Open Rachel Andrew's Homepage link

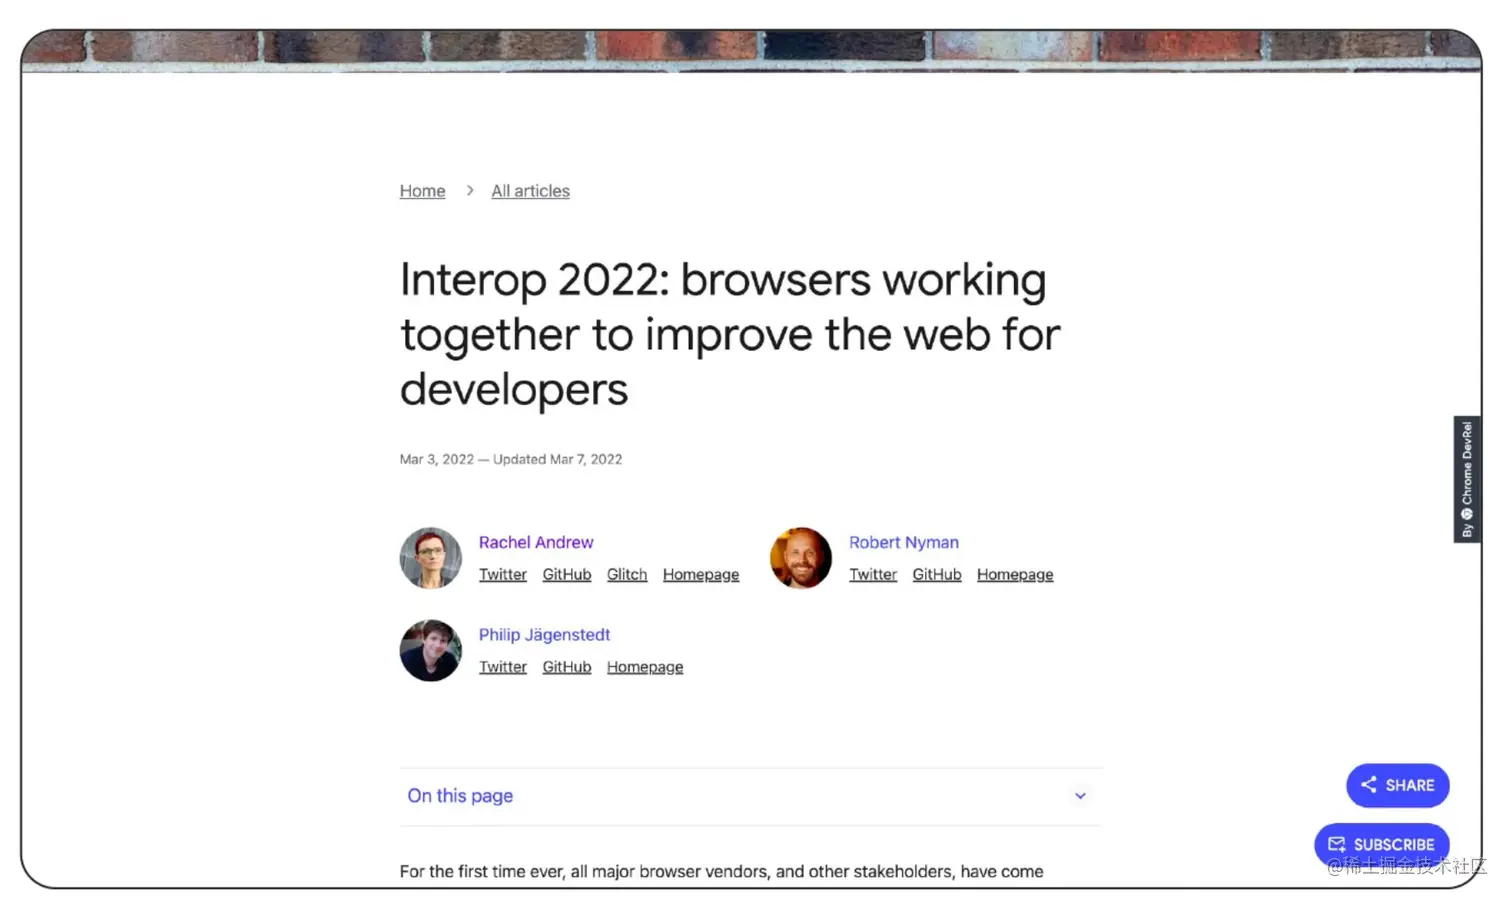tap(701, 574)
